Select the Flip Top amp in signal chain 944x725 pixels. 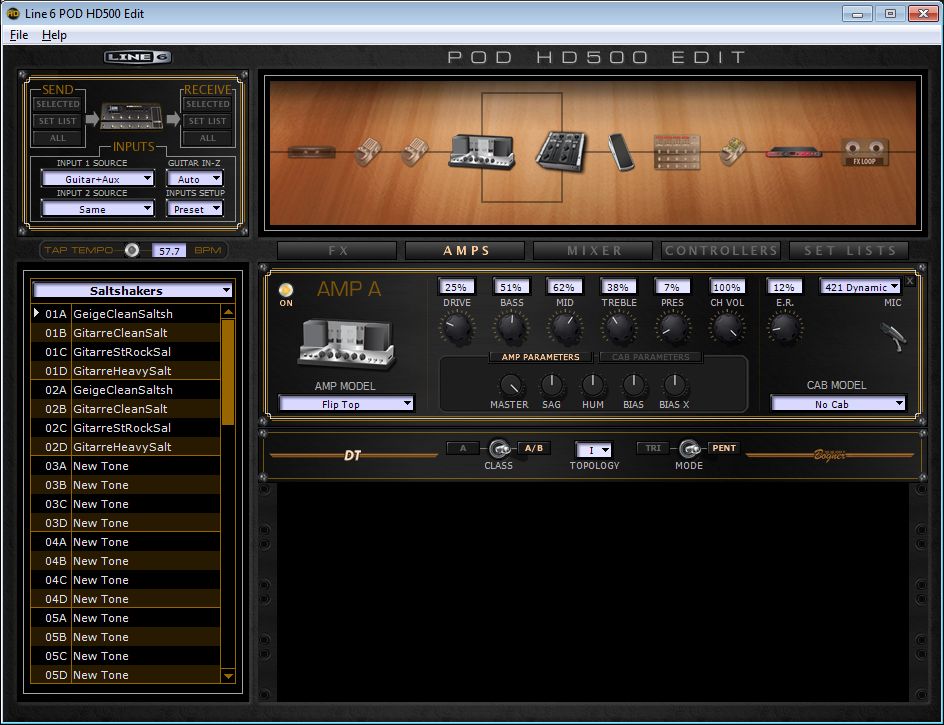(x=482, y=151)
